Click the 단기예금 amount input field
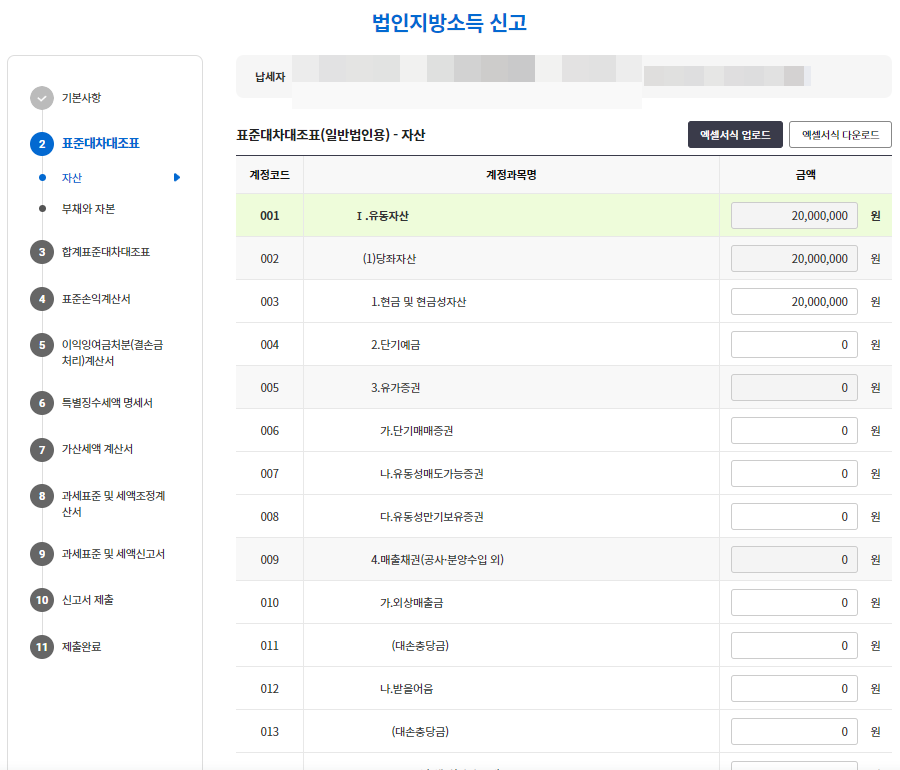The height and width of the screenshot is (770, 900). [794, 344]
